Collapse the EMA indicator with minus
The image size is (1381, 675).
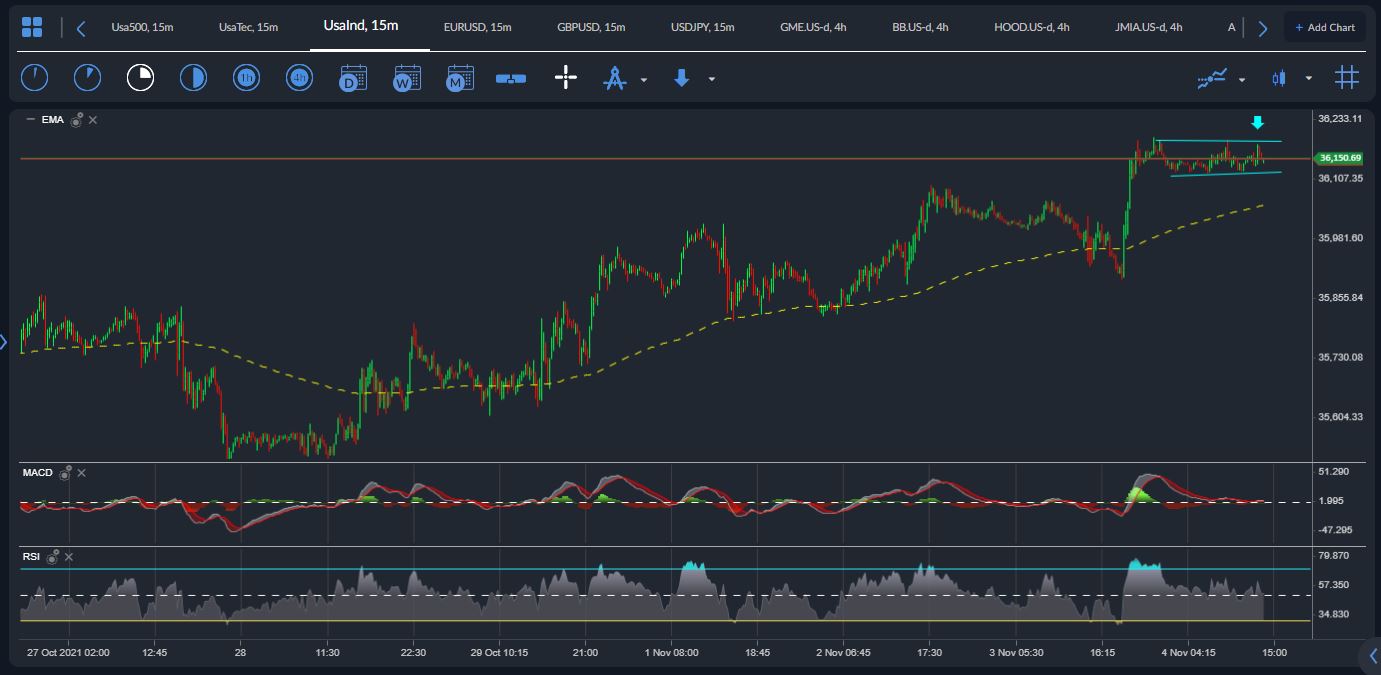point(30,120)
